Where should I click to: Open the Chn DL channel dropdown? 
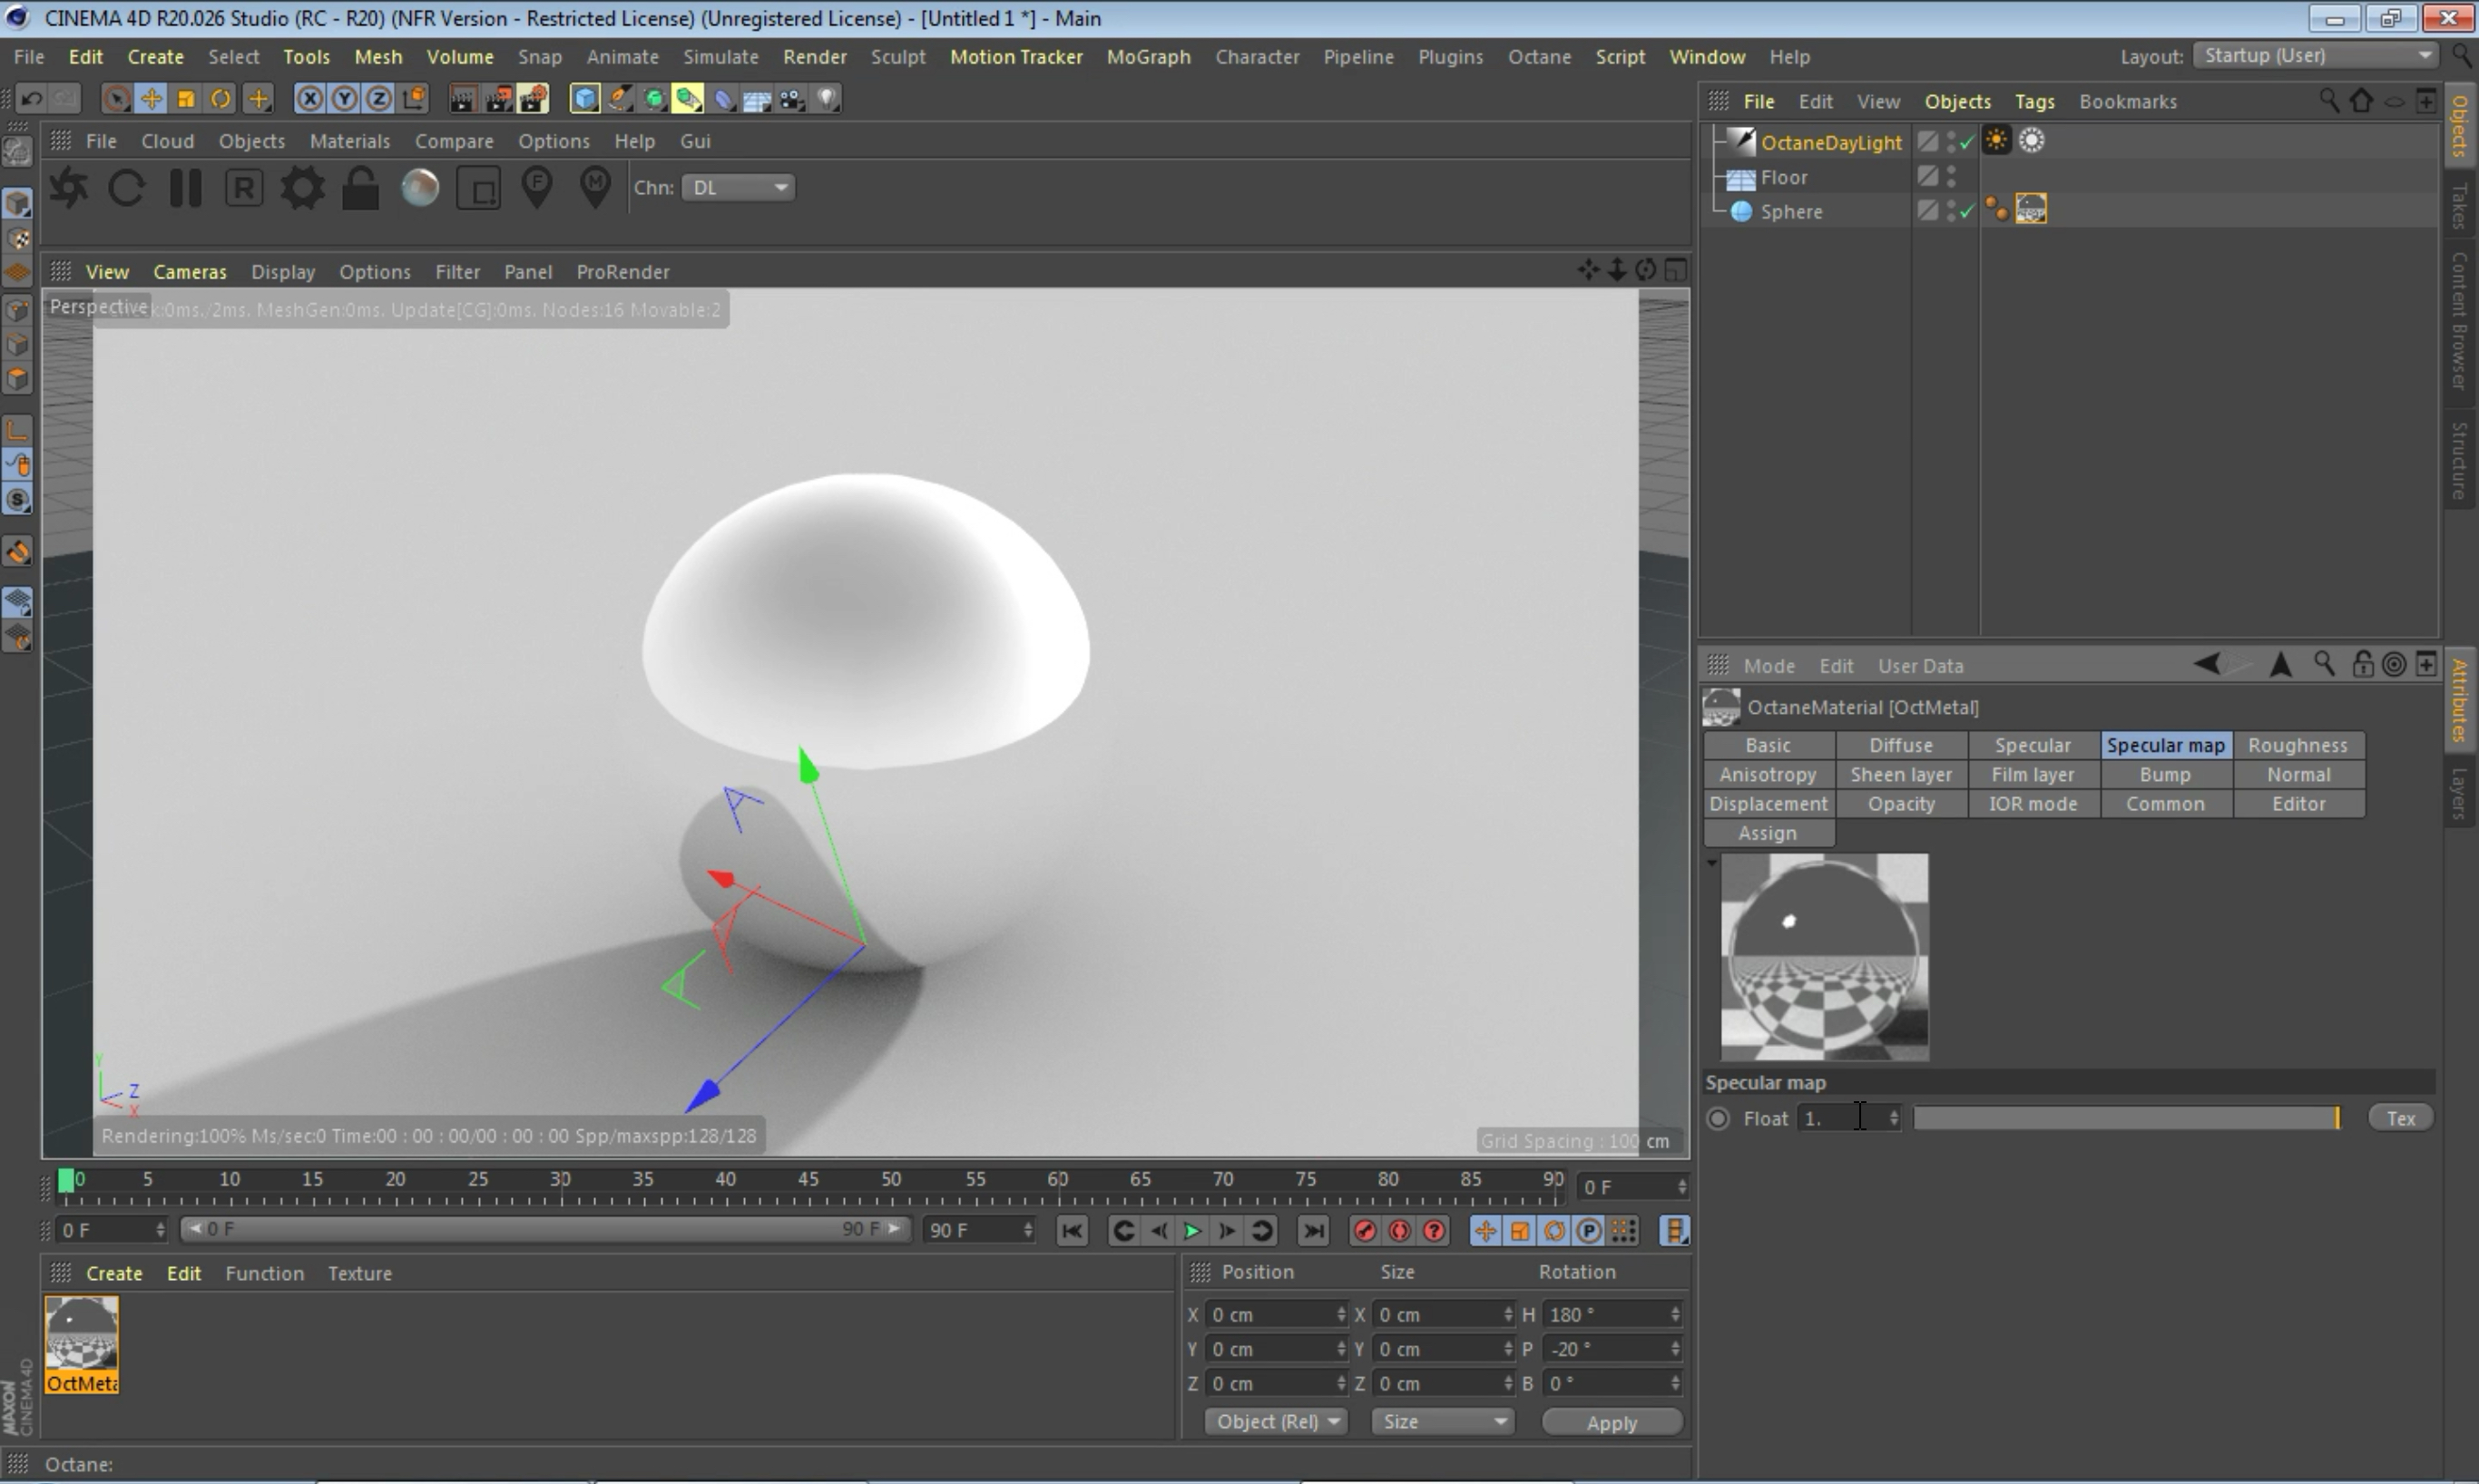tap(738, 188)
